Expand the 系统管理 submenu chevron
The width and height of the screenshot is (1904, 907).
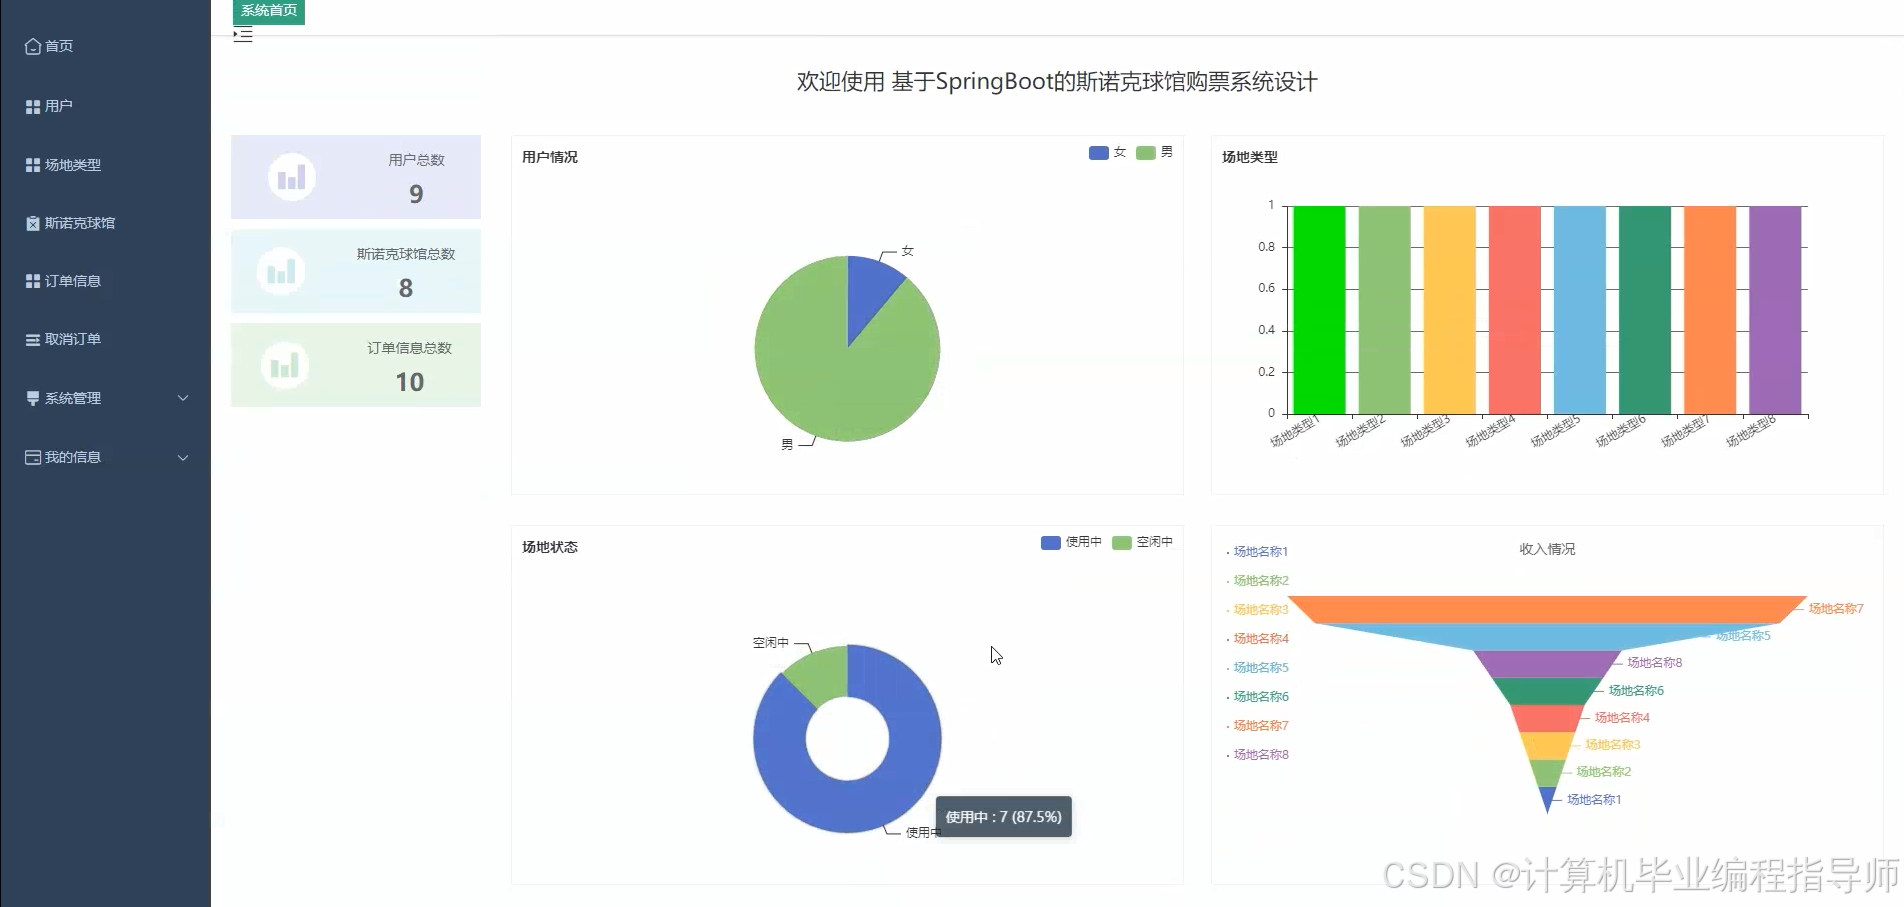pyautogui.click(x=183, y=397)
